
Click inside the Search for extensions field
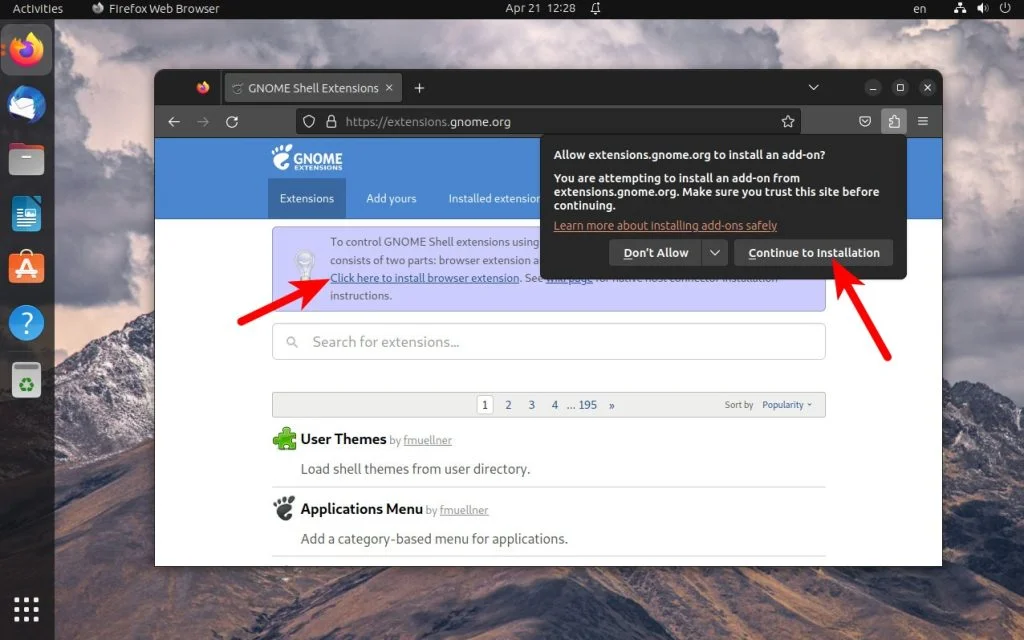point(548,341)
